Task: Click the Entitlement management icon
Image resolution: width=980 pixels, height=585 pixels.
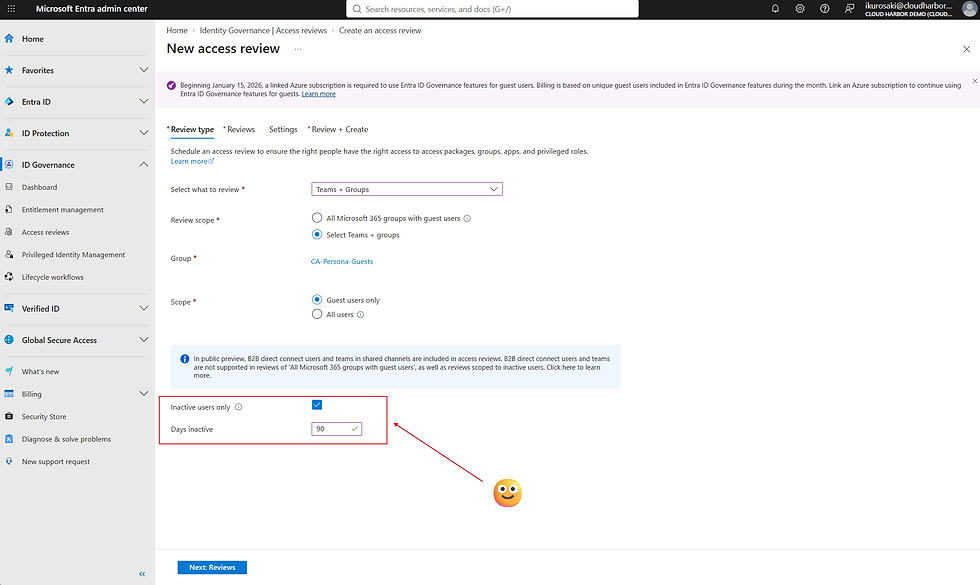Action: [9, 209]
